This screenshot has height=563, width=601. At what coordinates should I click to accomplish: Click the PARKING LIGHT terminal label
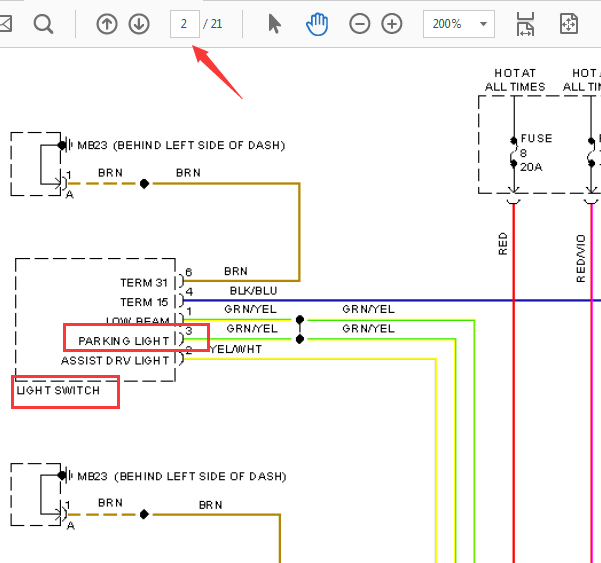click(123, 341)
